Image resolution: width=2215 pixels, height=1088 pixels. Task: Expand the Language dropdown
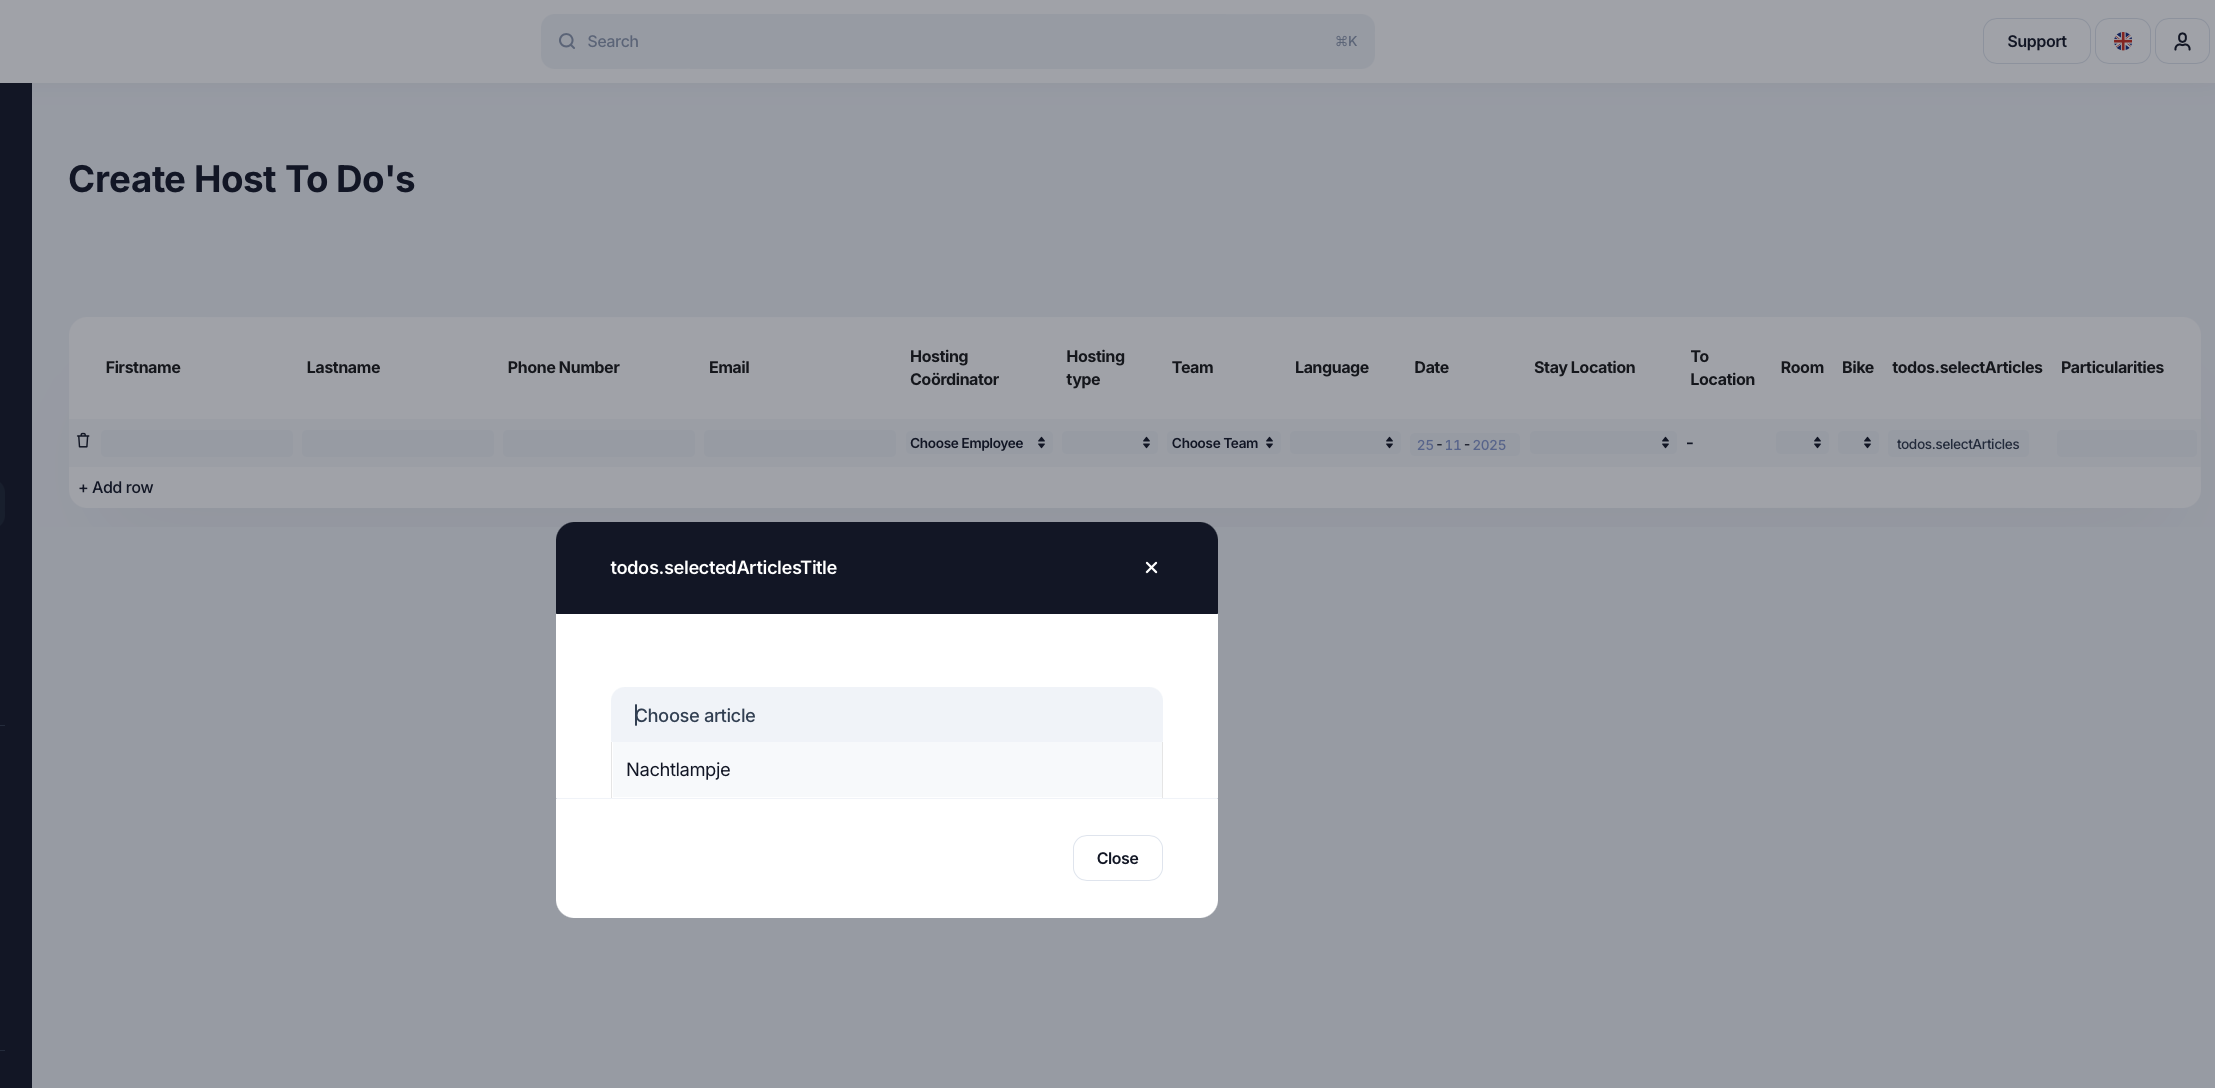pos(1343,443)
